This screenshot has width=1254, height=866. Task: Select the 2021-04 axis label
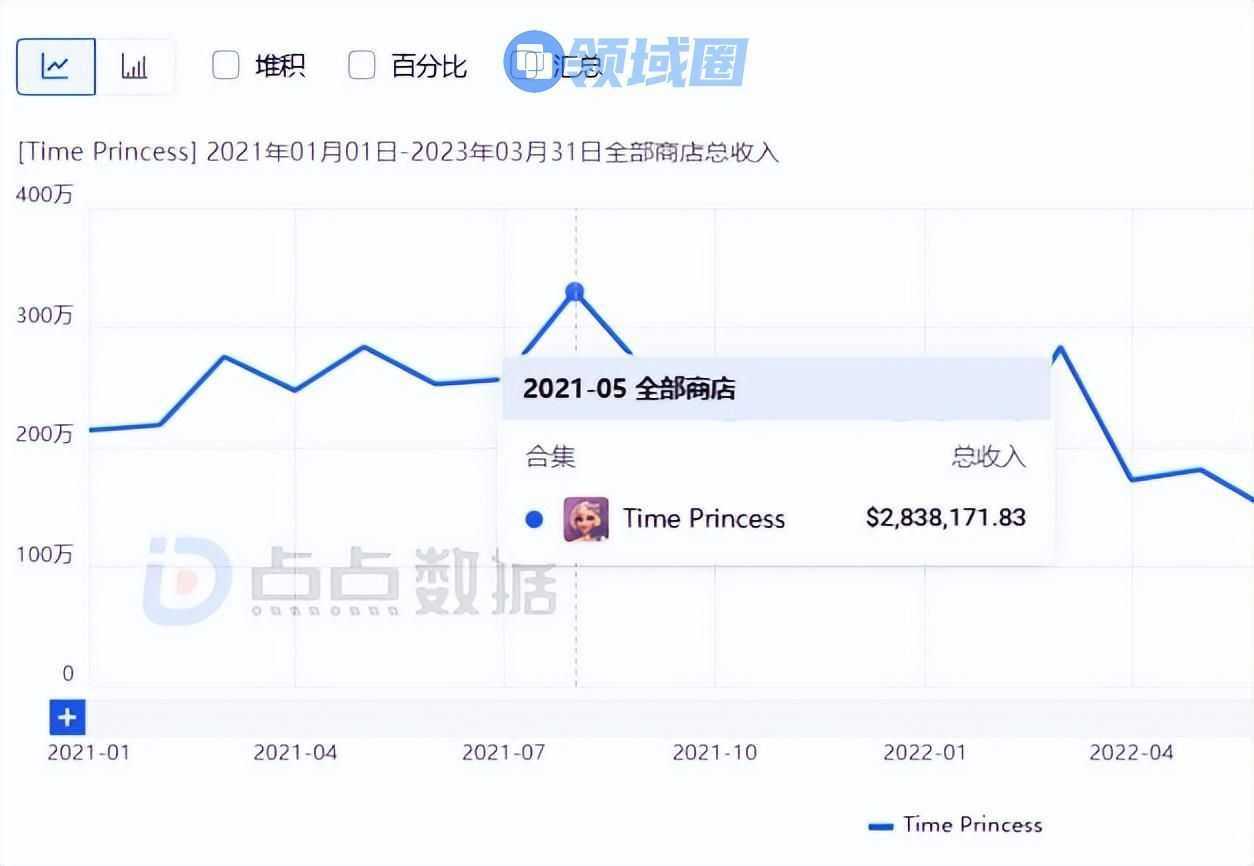coord(295,752)
